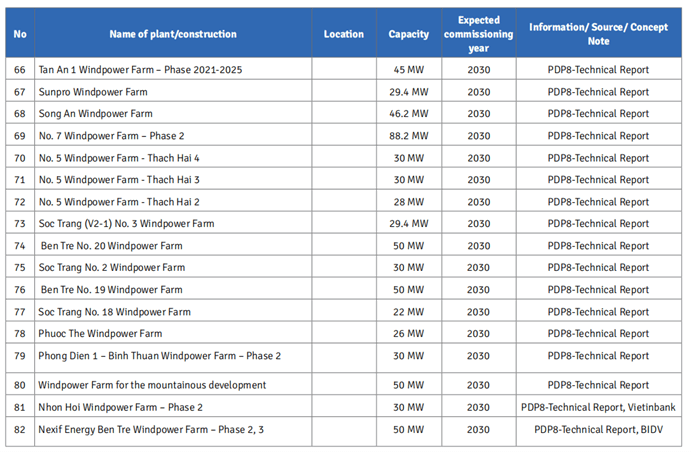This screenshot has height=452, width=692.
Task: Click the 46.2 MW capacity cell
Action: coord(408,114)
